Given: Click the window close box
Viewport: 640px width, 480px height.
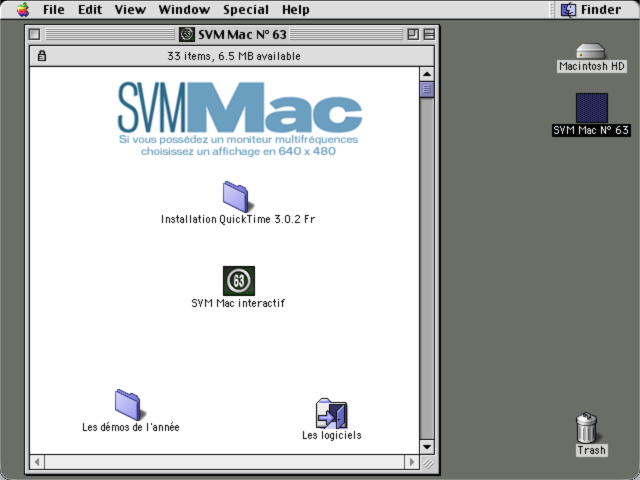Looking at the screenshot, I should [35, 34].
